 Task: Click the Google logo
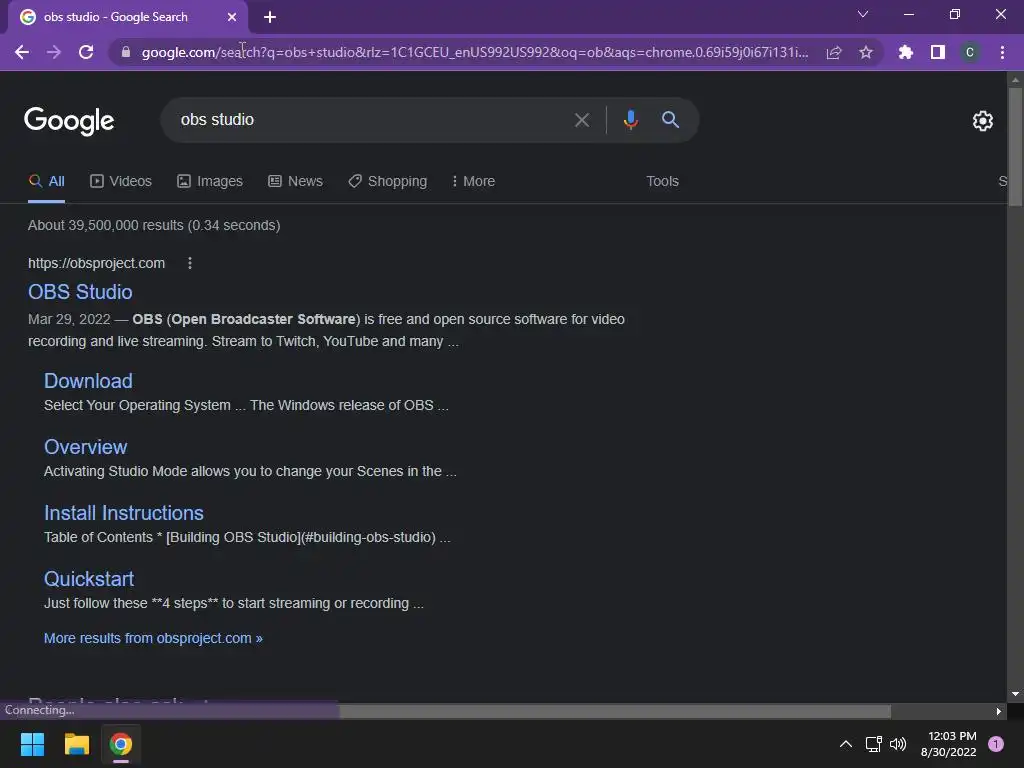click(x=69, y=121)
